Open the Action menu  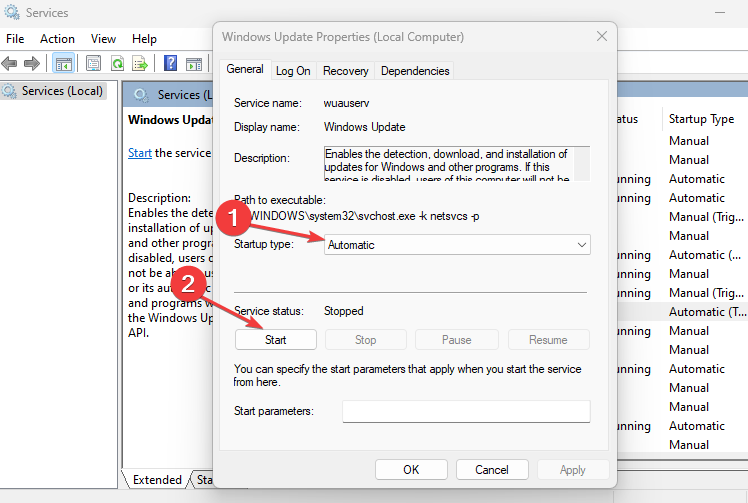coord(57,39)
